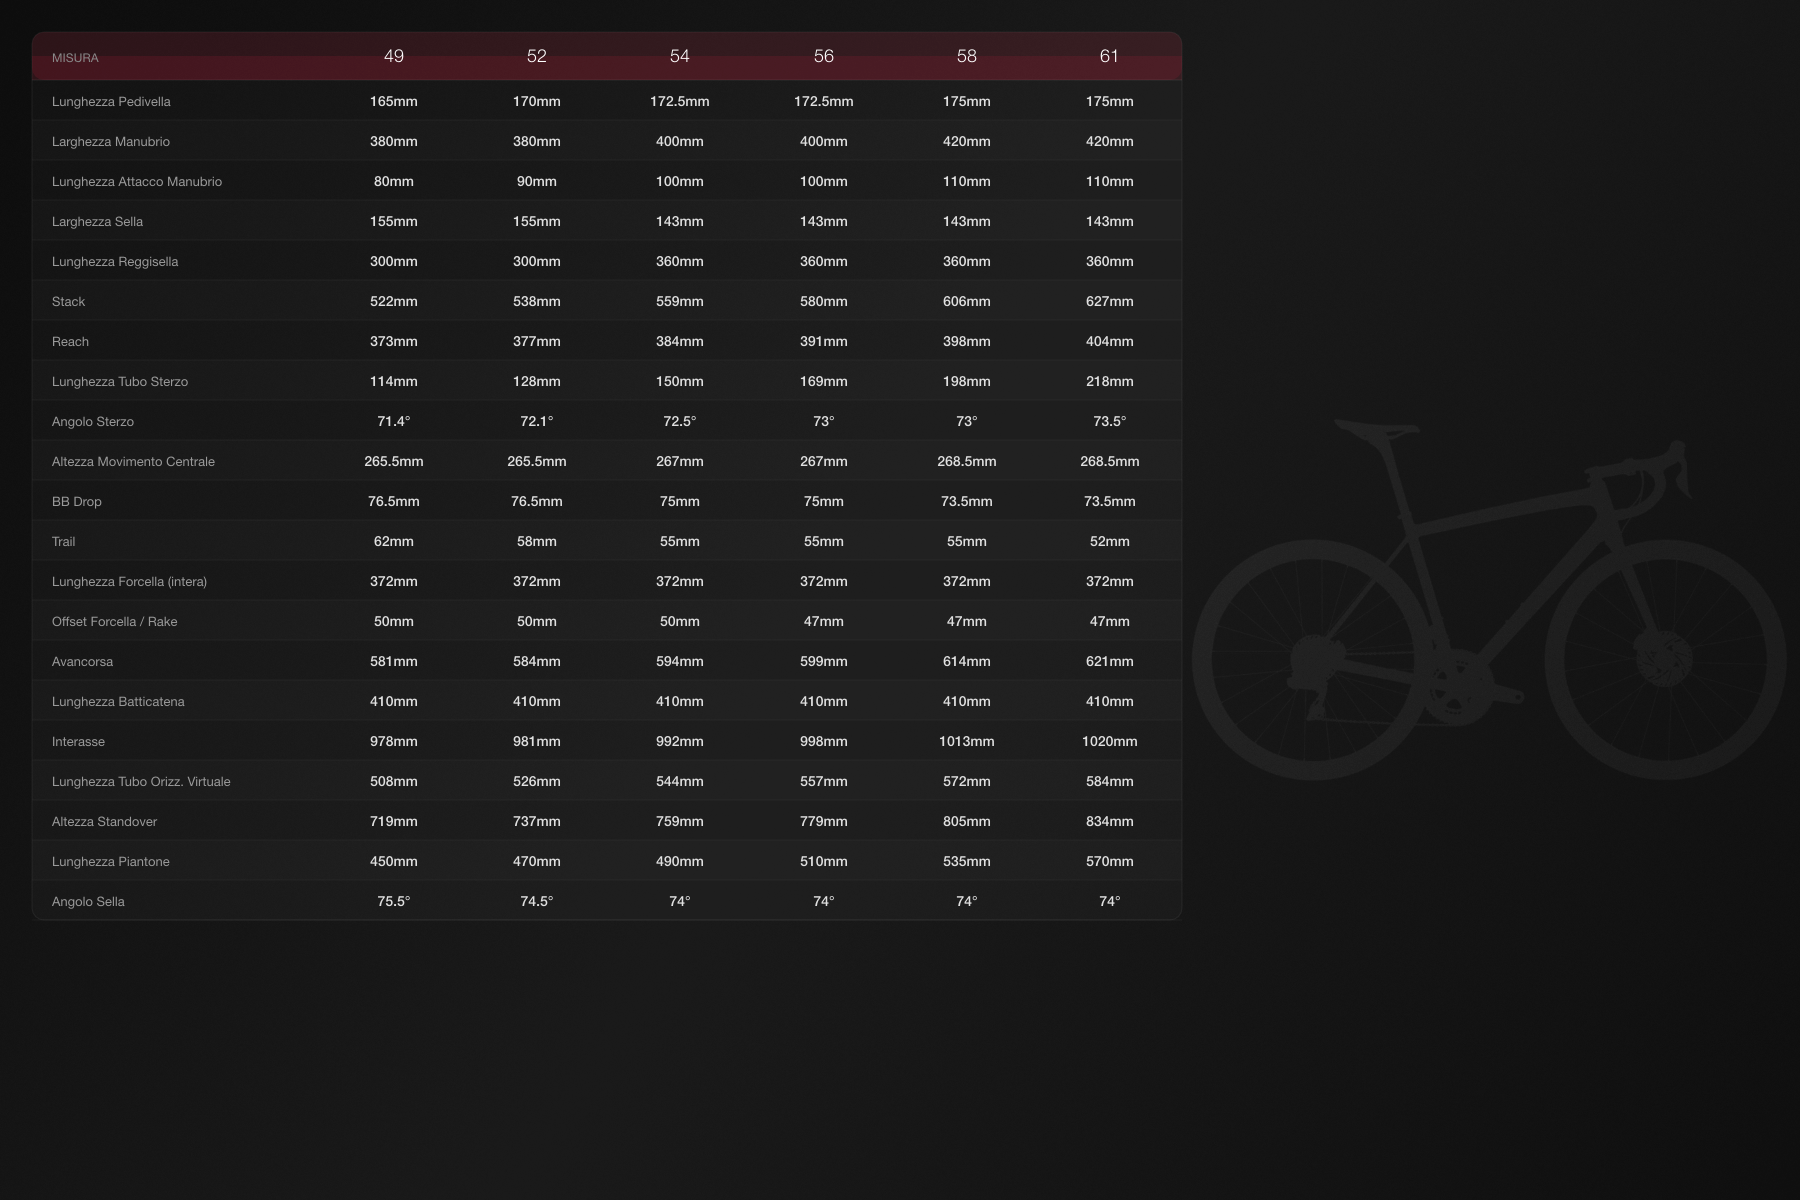Click the 627mm stack value for size 61
This screenshot has width=1800, height=1200.
[1111, 301]
